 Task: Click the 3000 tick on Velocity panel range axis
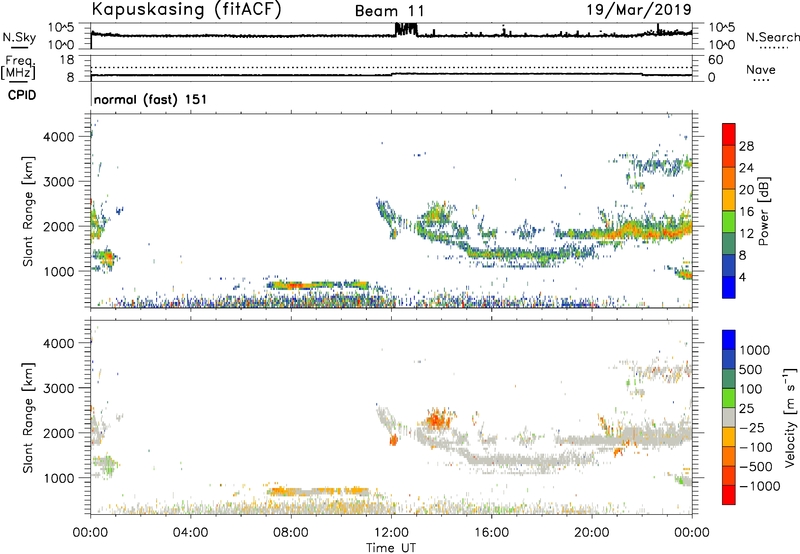click(x=58, y=388)
